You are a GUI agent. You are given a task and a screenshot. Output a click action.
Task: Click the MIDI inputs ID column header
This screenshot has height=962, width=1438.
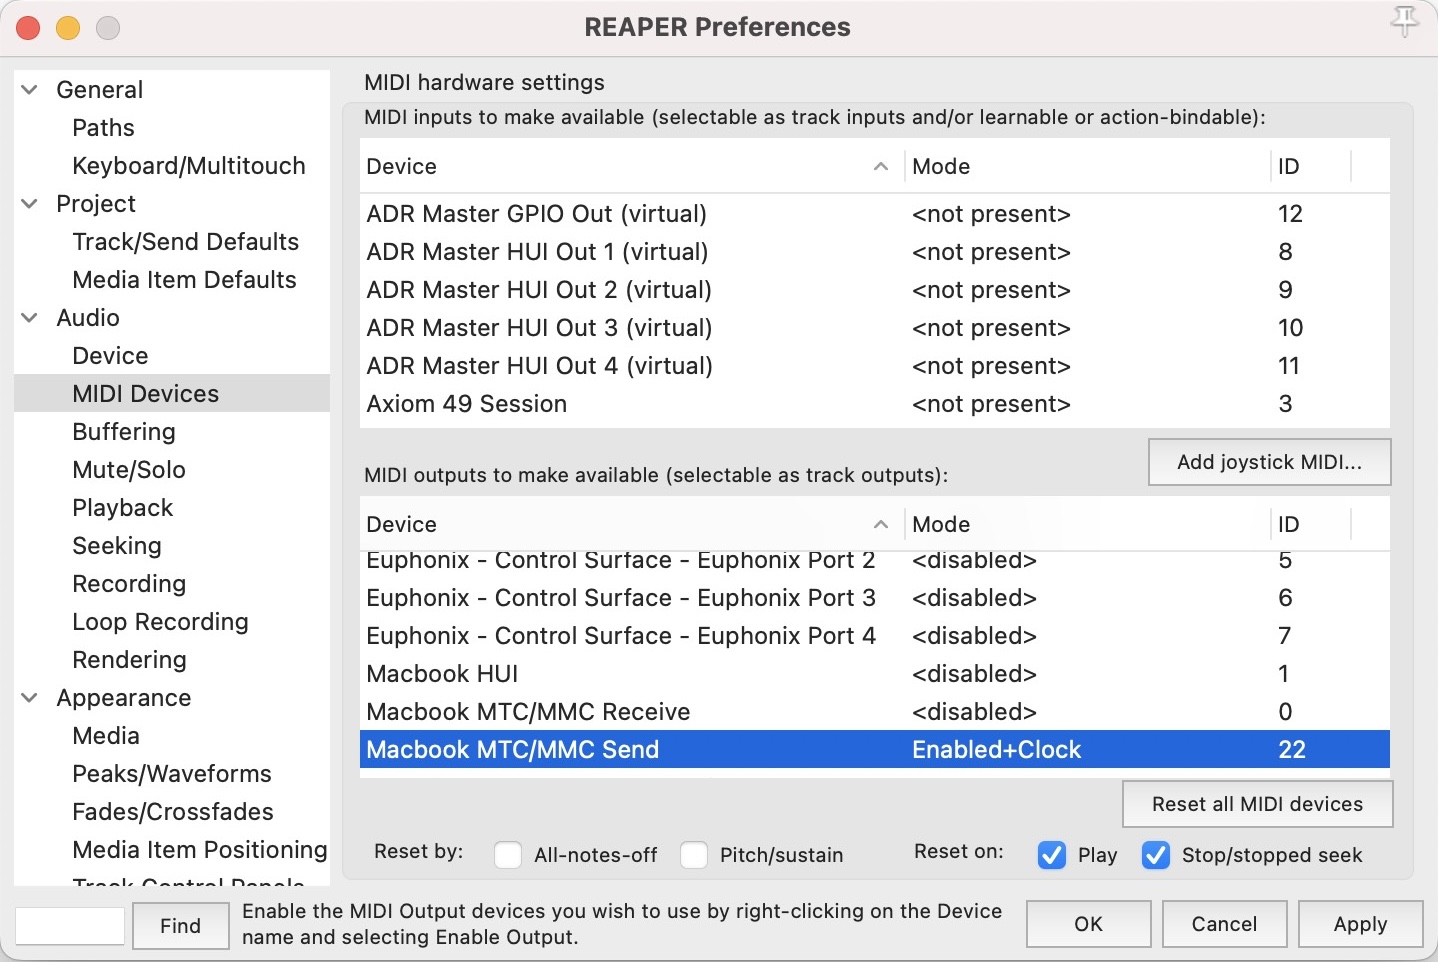tap(1311, 166)
